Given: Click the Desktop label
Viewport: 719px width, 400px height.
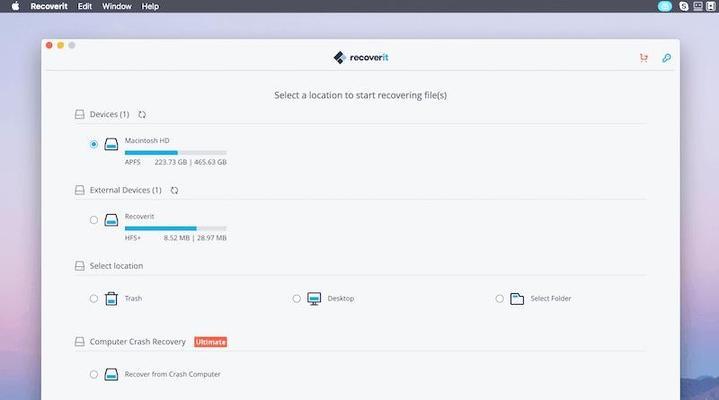Looking at the screenshot, I should pos(341,299).
